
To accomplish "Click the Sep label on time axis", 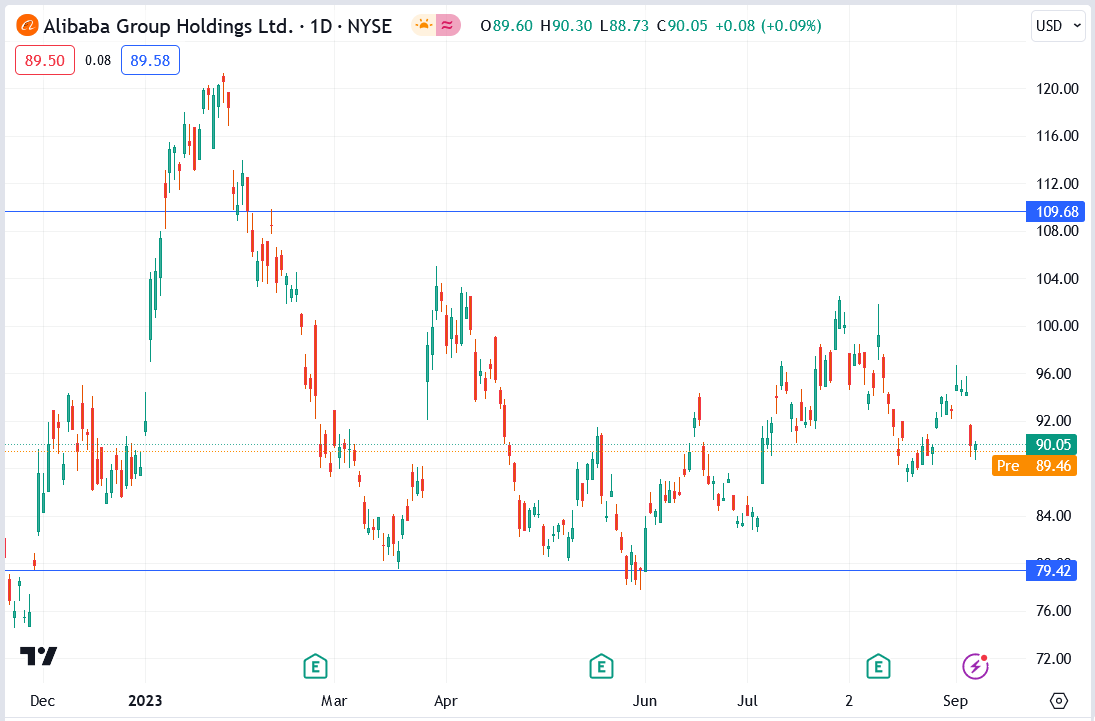I will 955,701.
